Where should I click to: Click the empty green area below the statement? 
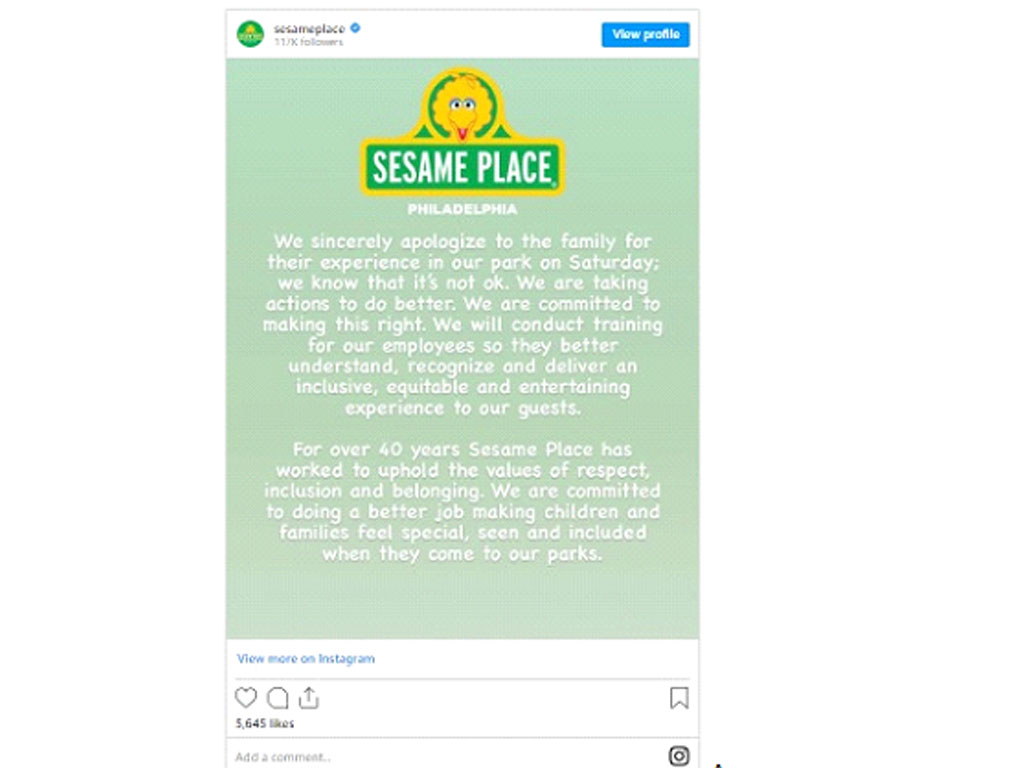point(462,603)
